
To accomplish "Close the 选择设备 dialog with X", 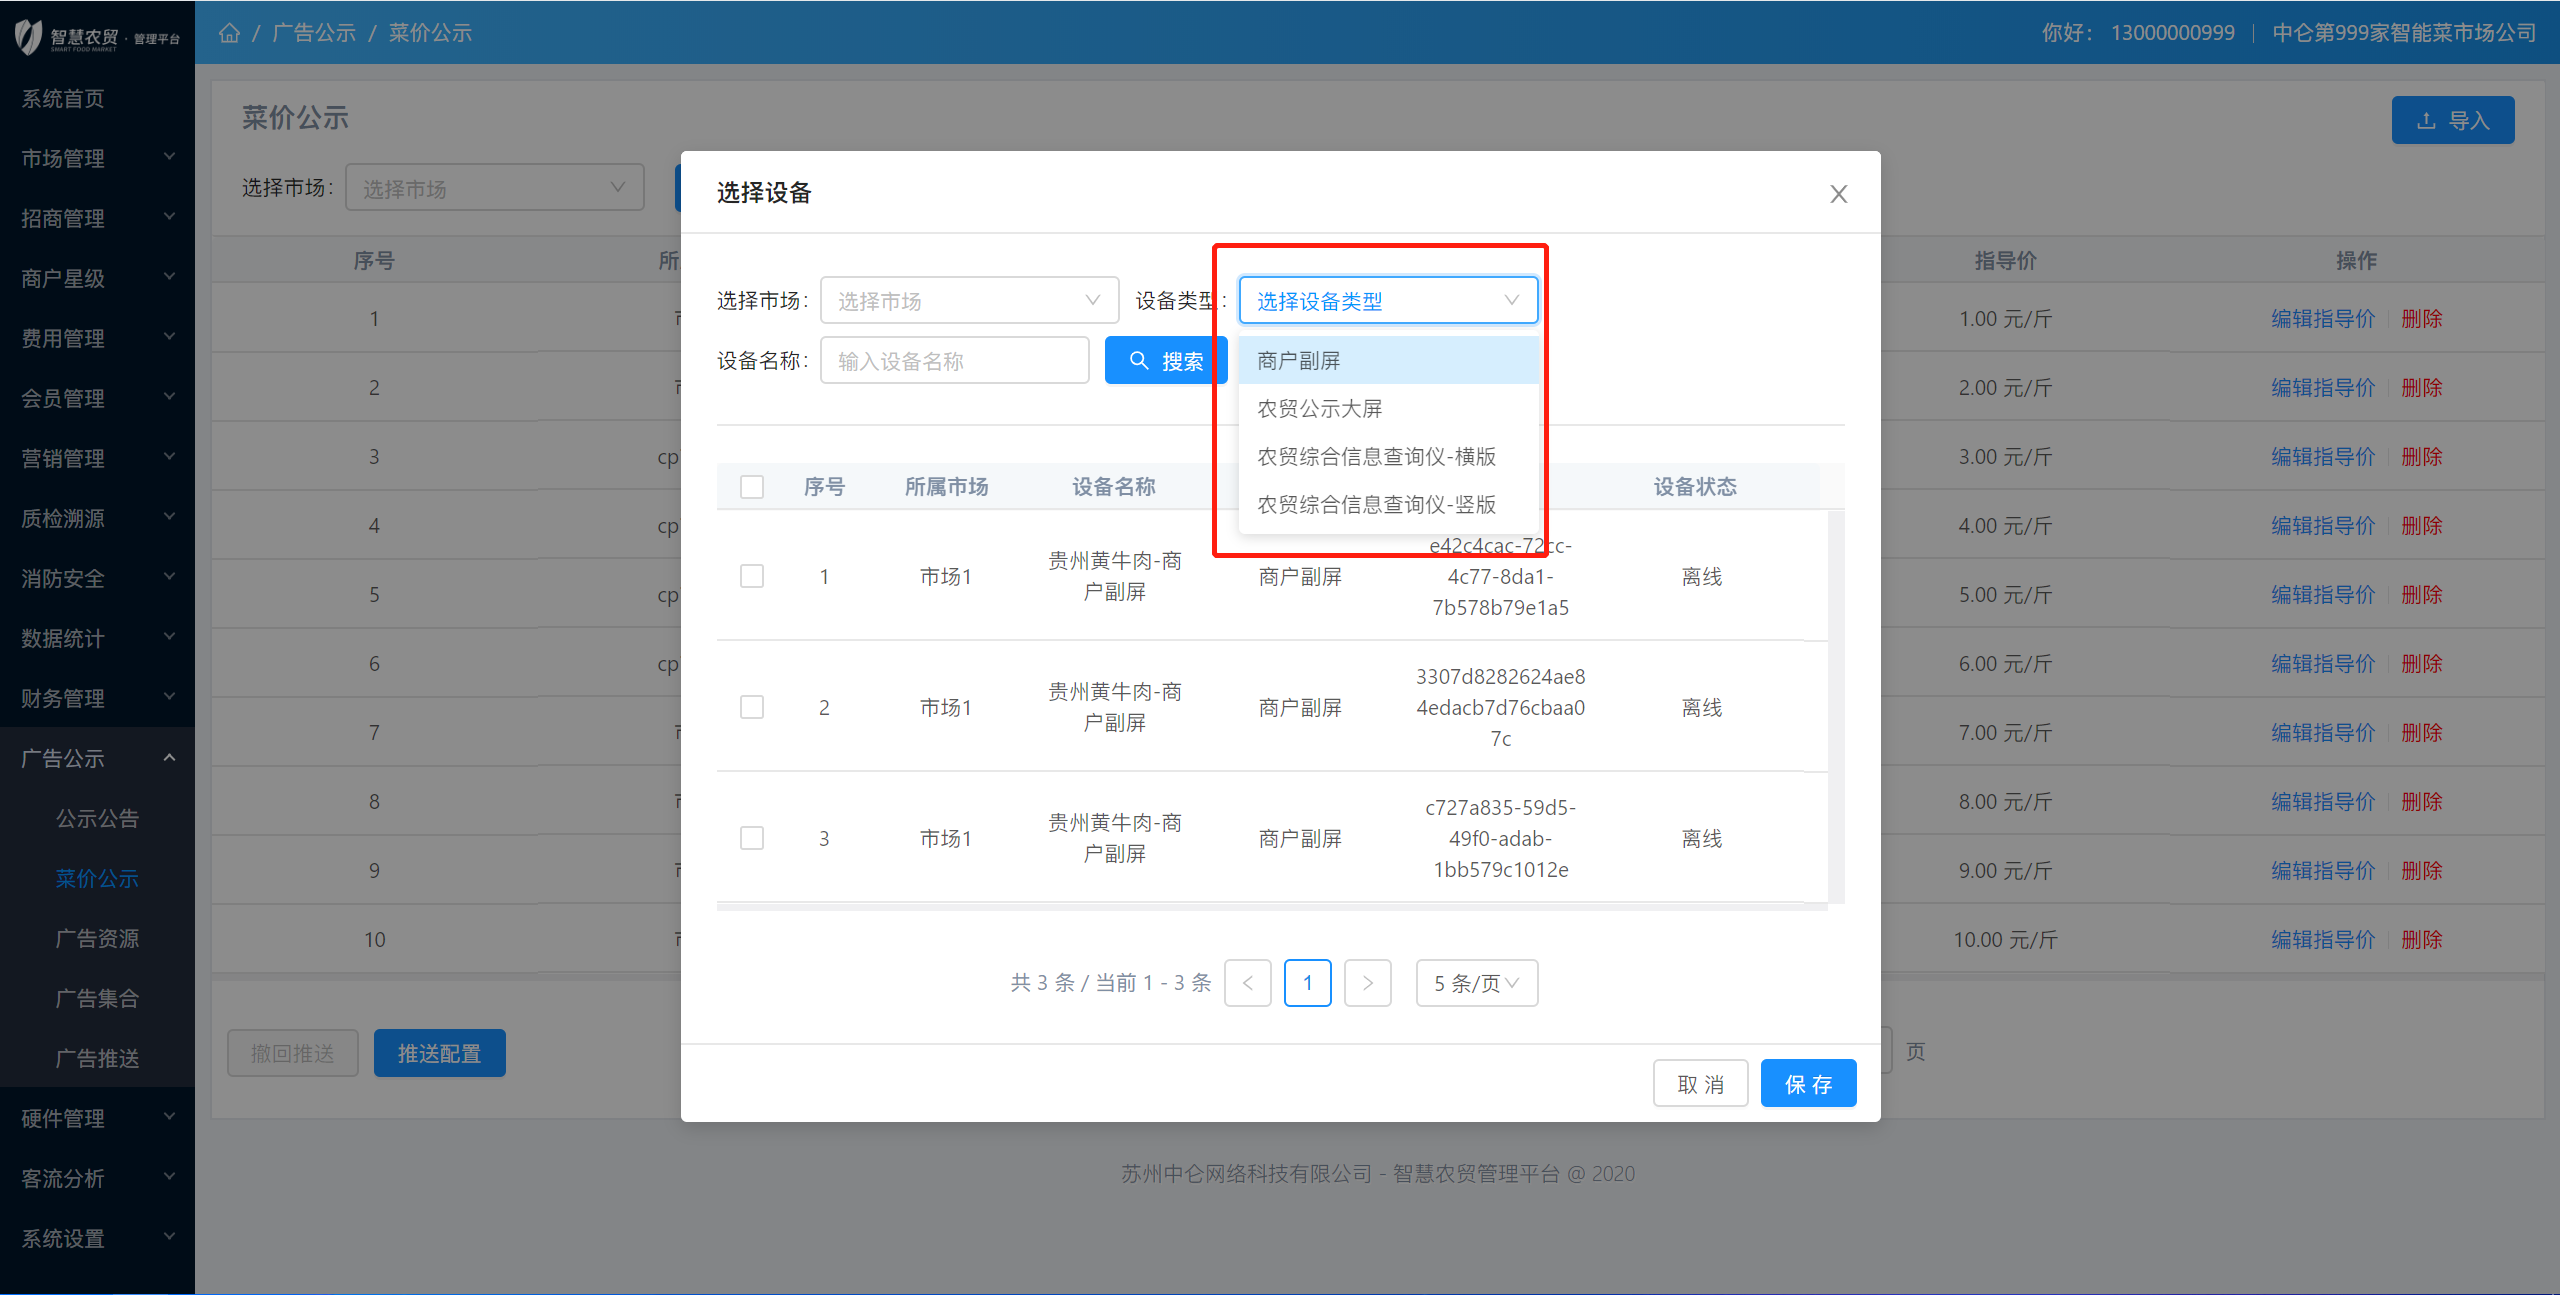I will (1838, 194).
